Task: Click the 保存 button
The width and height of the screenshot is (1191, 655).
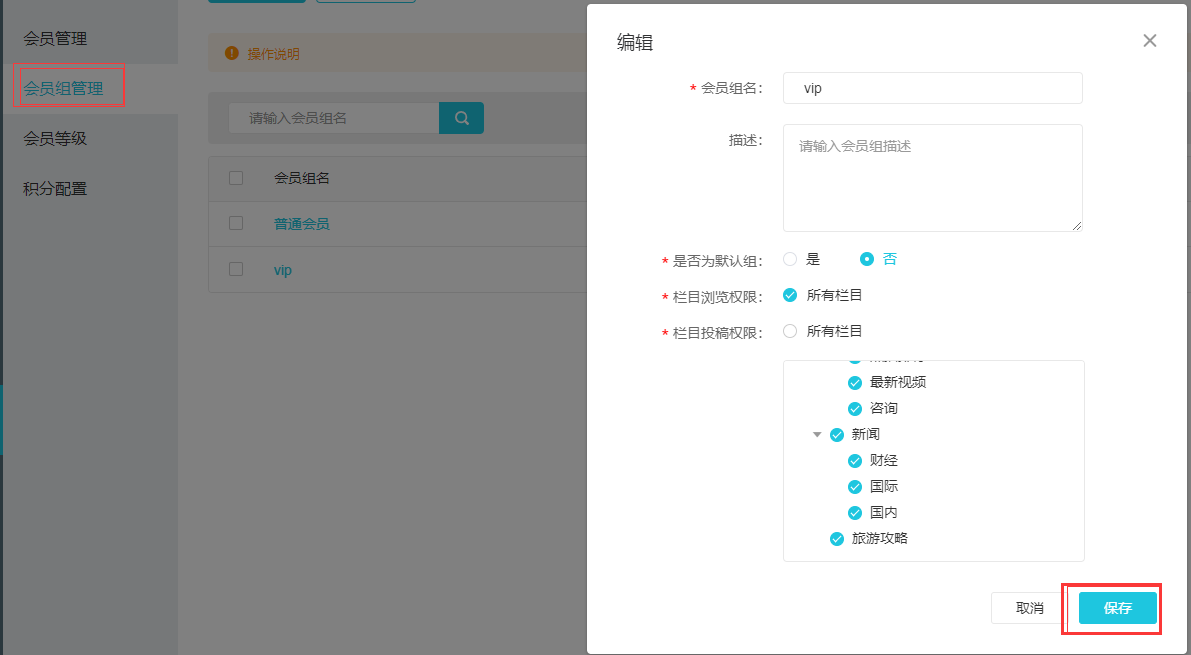Action: (x=1117, y=608)
